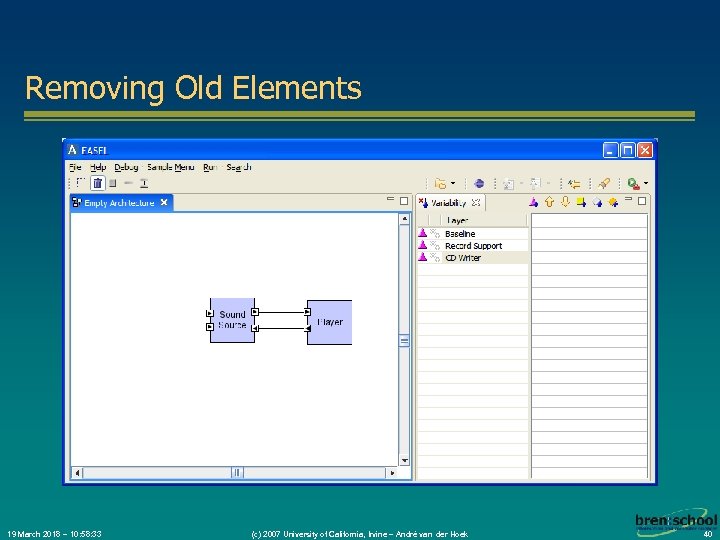Click vertical scrollbar down arrow in editor

click(404, 460)
